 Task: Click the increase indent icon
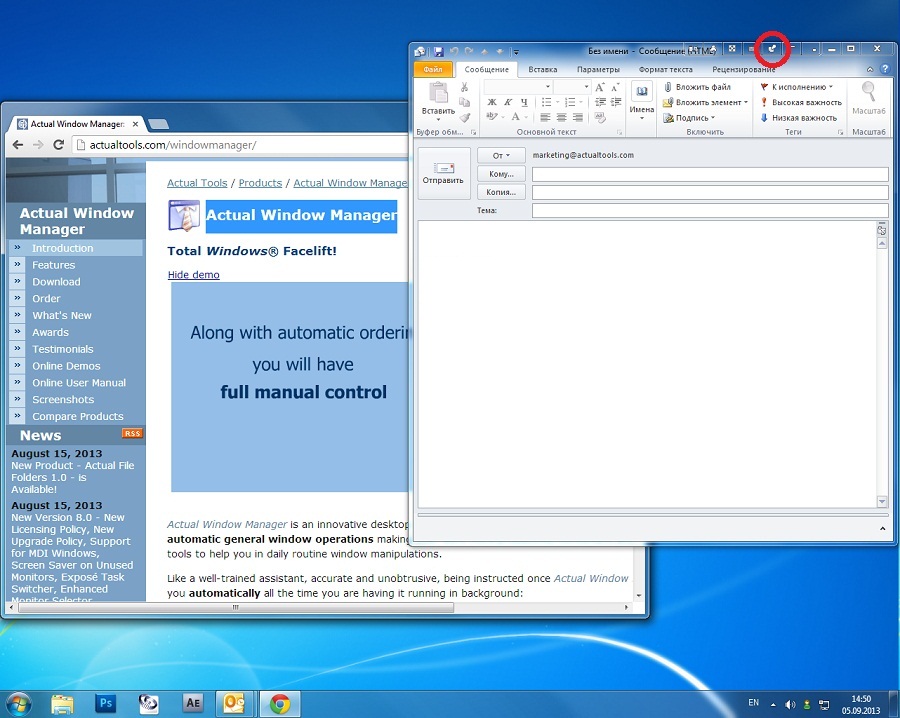coord(616,102)
